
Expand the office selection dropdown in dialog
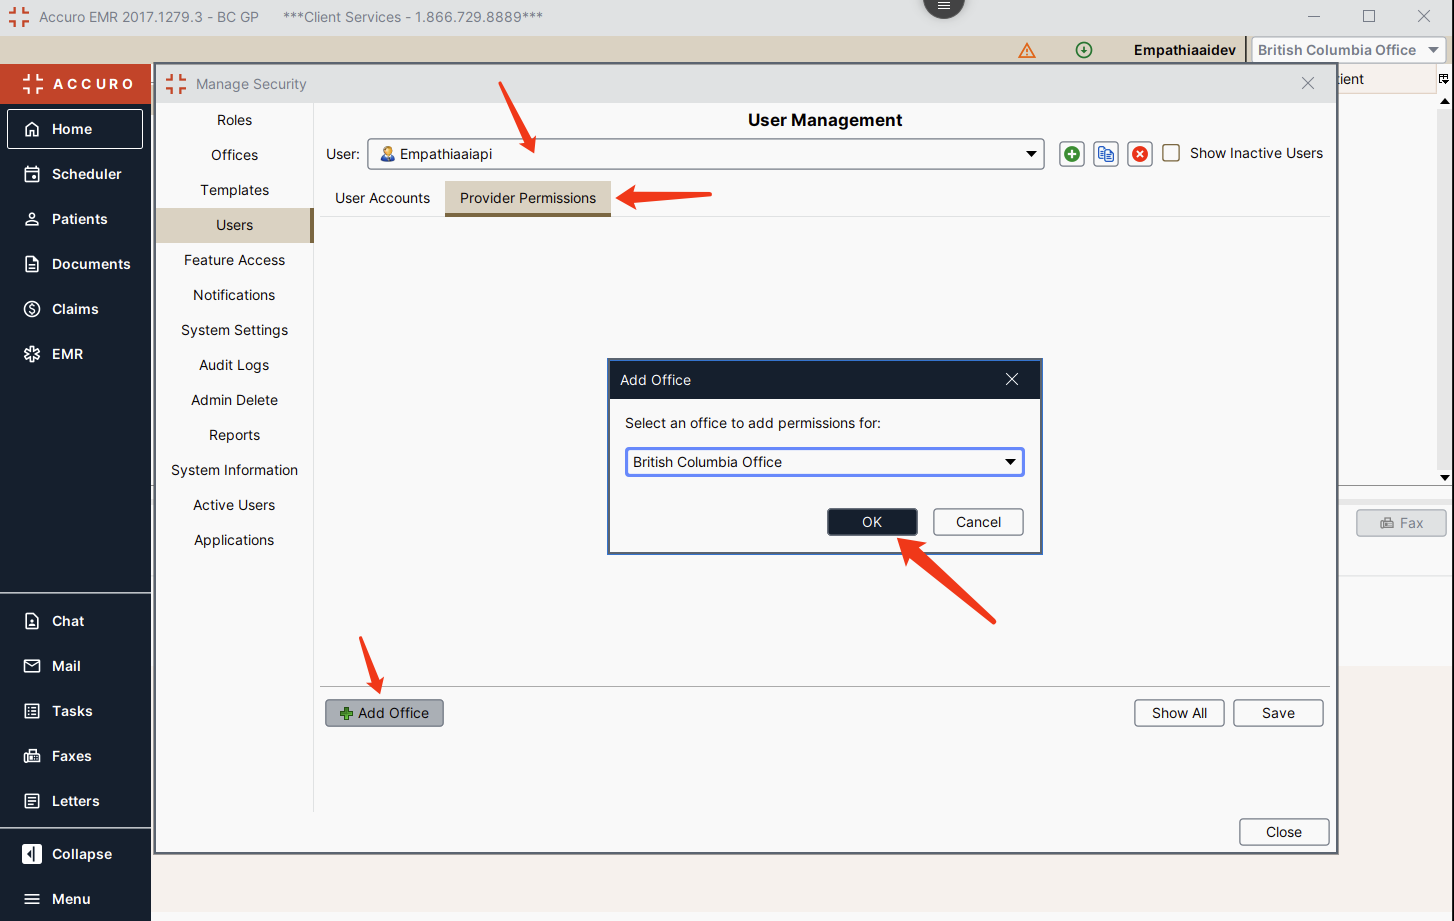coord(1010,462)
